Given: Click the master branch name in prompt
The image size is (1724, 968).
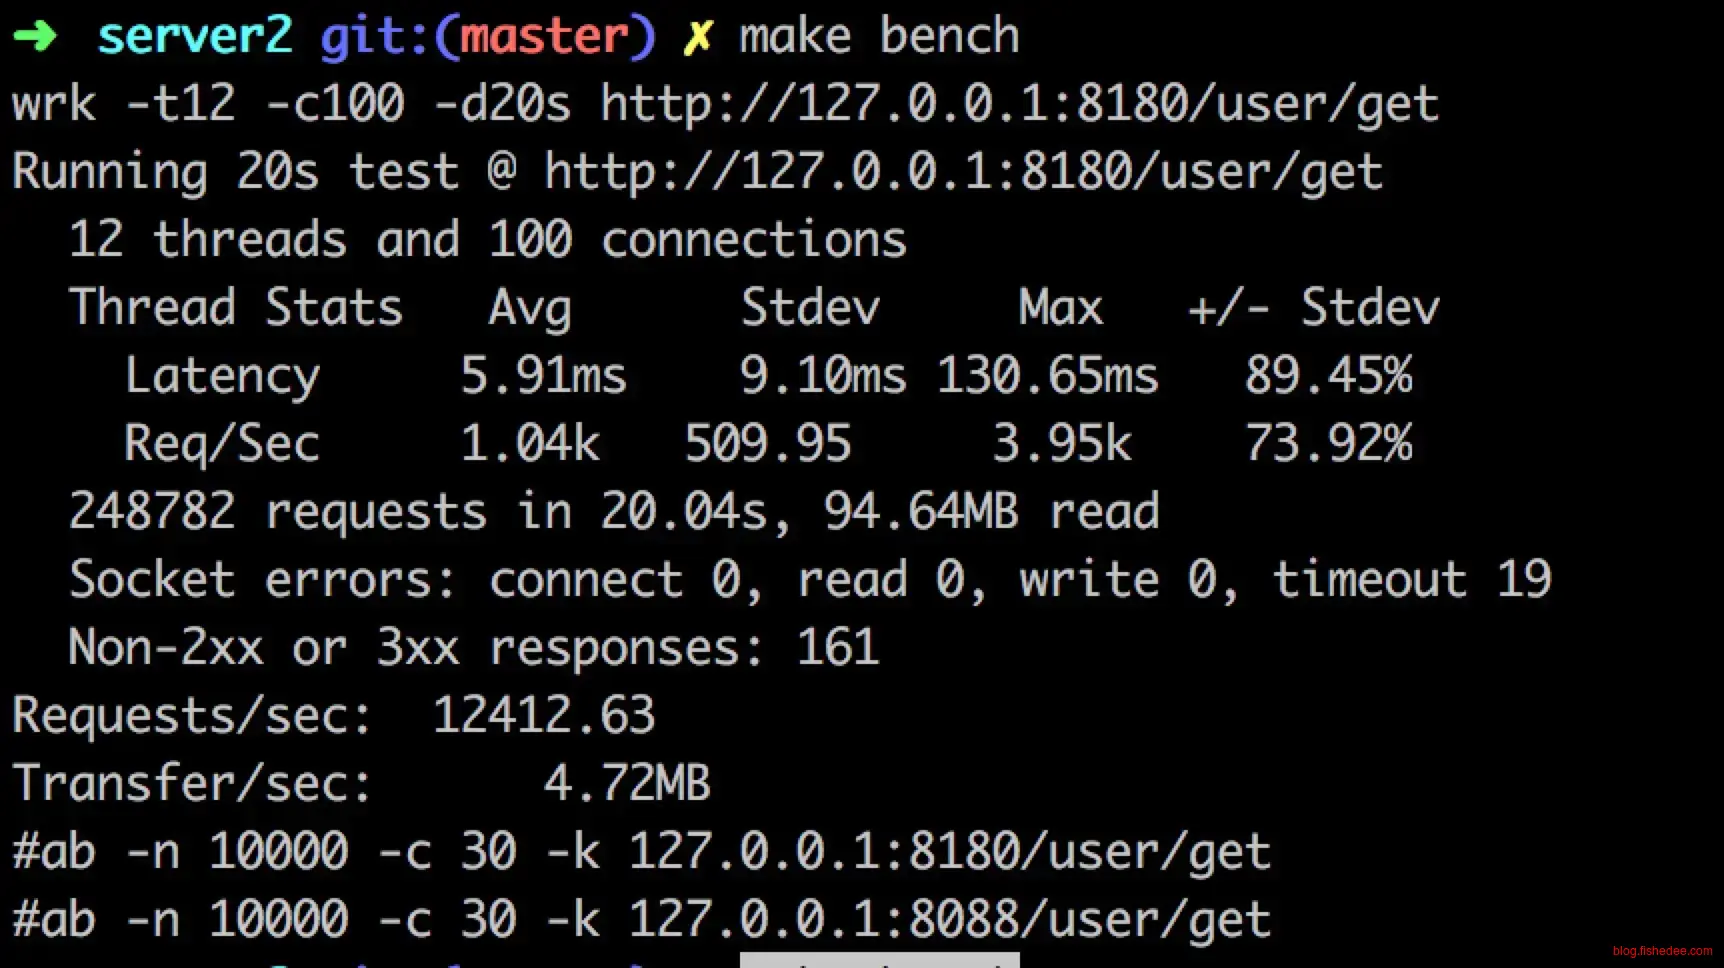Looking at the screenshot, I should point(544,36).
